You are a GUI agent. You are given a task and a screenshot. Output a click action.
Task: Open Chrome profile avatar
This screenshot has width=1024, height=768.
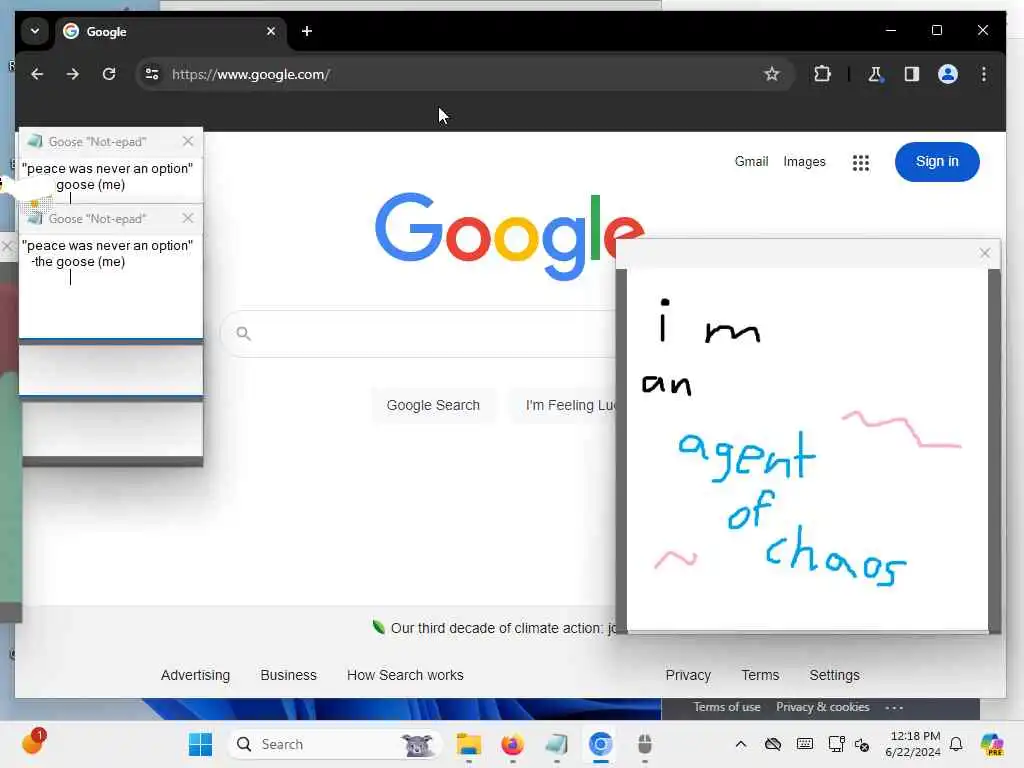(x=948, y=74)
